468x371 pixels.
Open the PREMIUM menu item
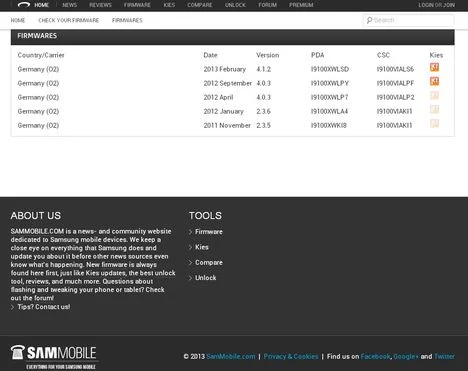(x=301, y=5)
